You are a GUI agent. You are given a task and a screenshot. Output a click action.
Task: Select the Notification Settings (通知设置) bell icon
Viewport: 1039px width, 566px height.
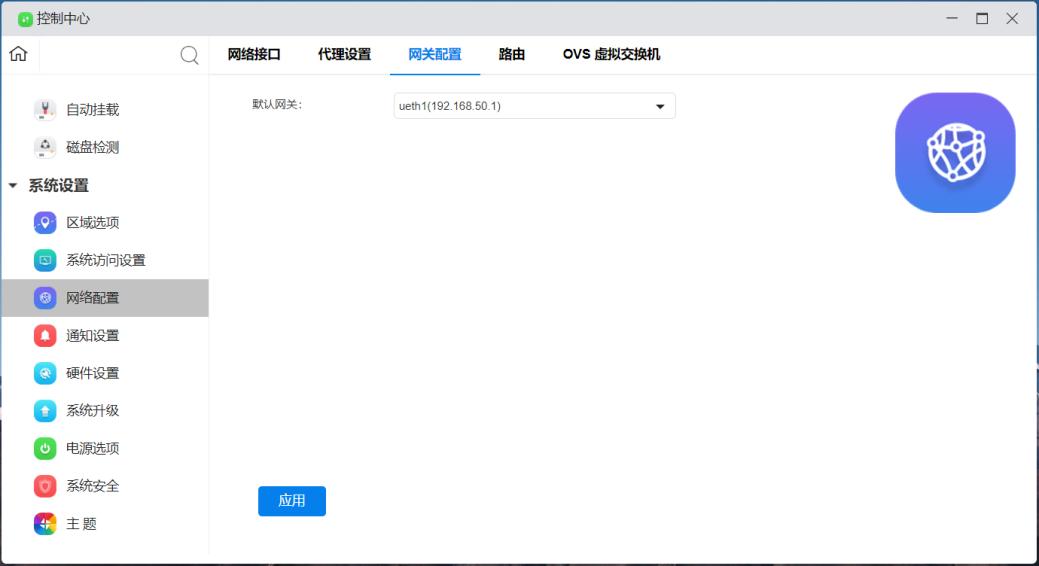tap(45, 335)
